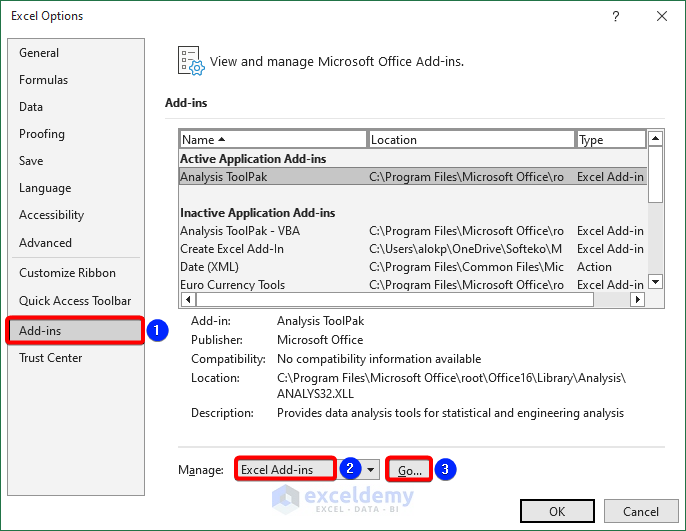Click the Help question mark icon
The image size is (686, 531).
pos(615,16)
